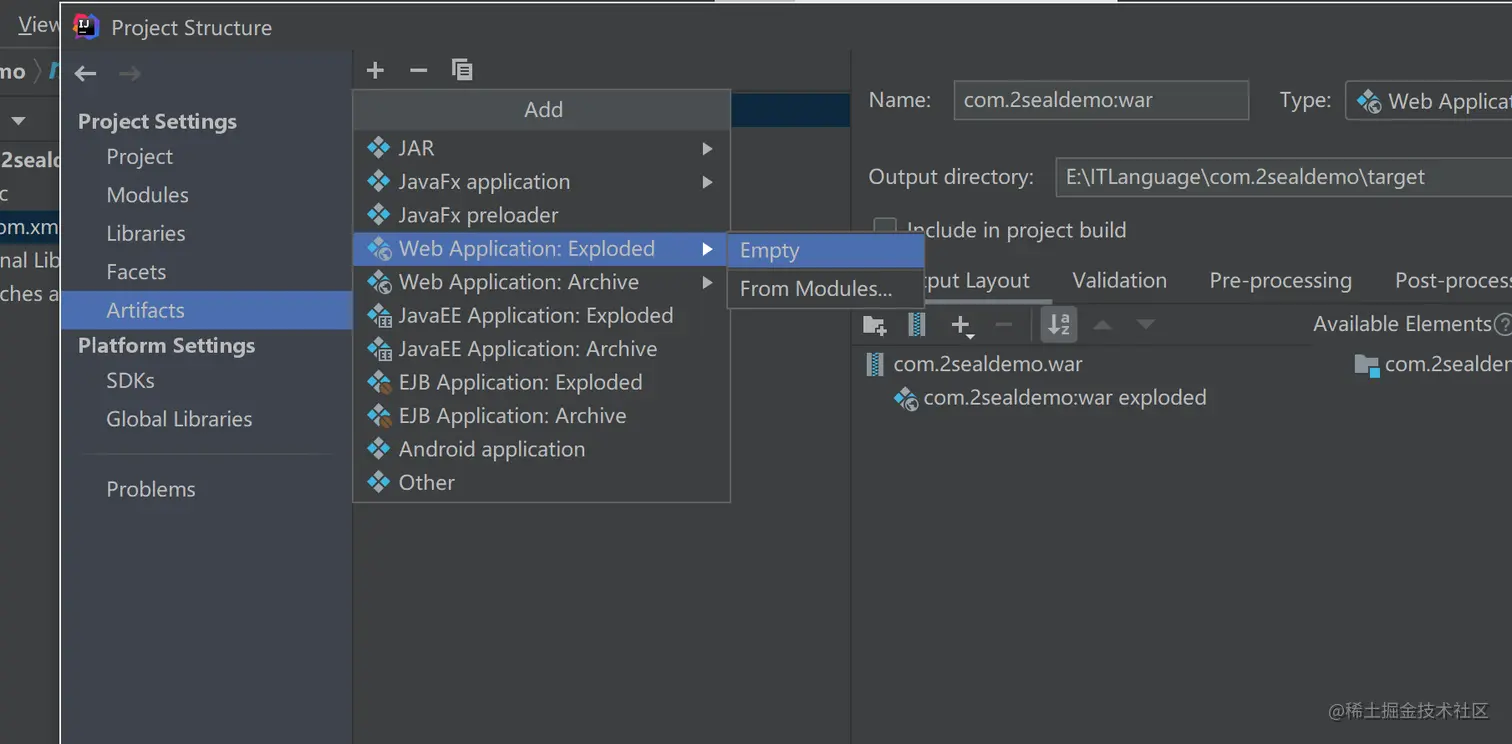This screenshot has height=744, width=1512.
Task: Open the Add Copy Of plus dropdown
Action: point(962,326)
